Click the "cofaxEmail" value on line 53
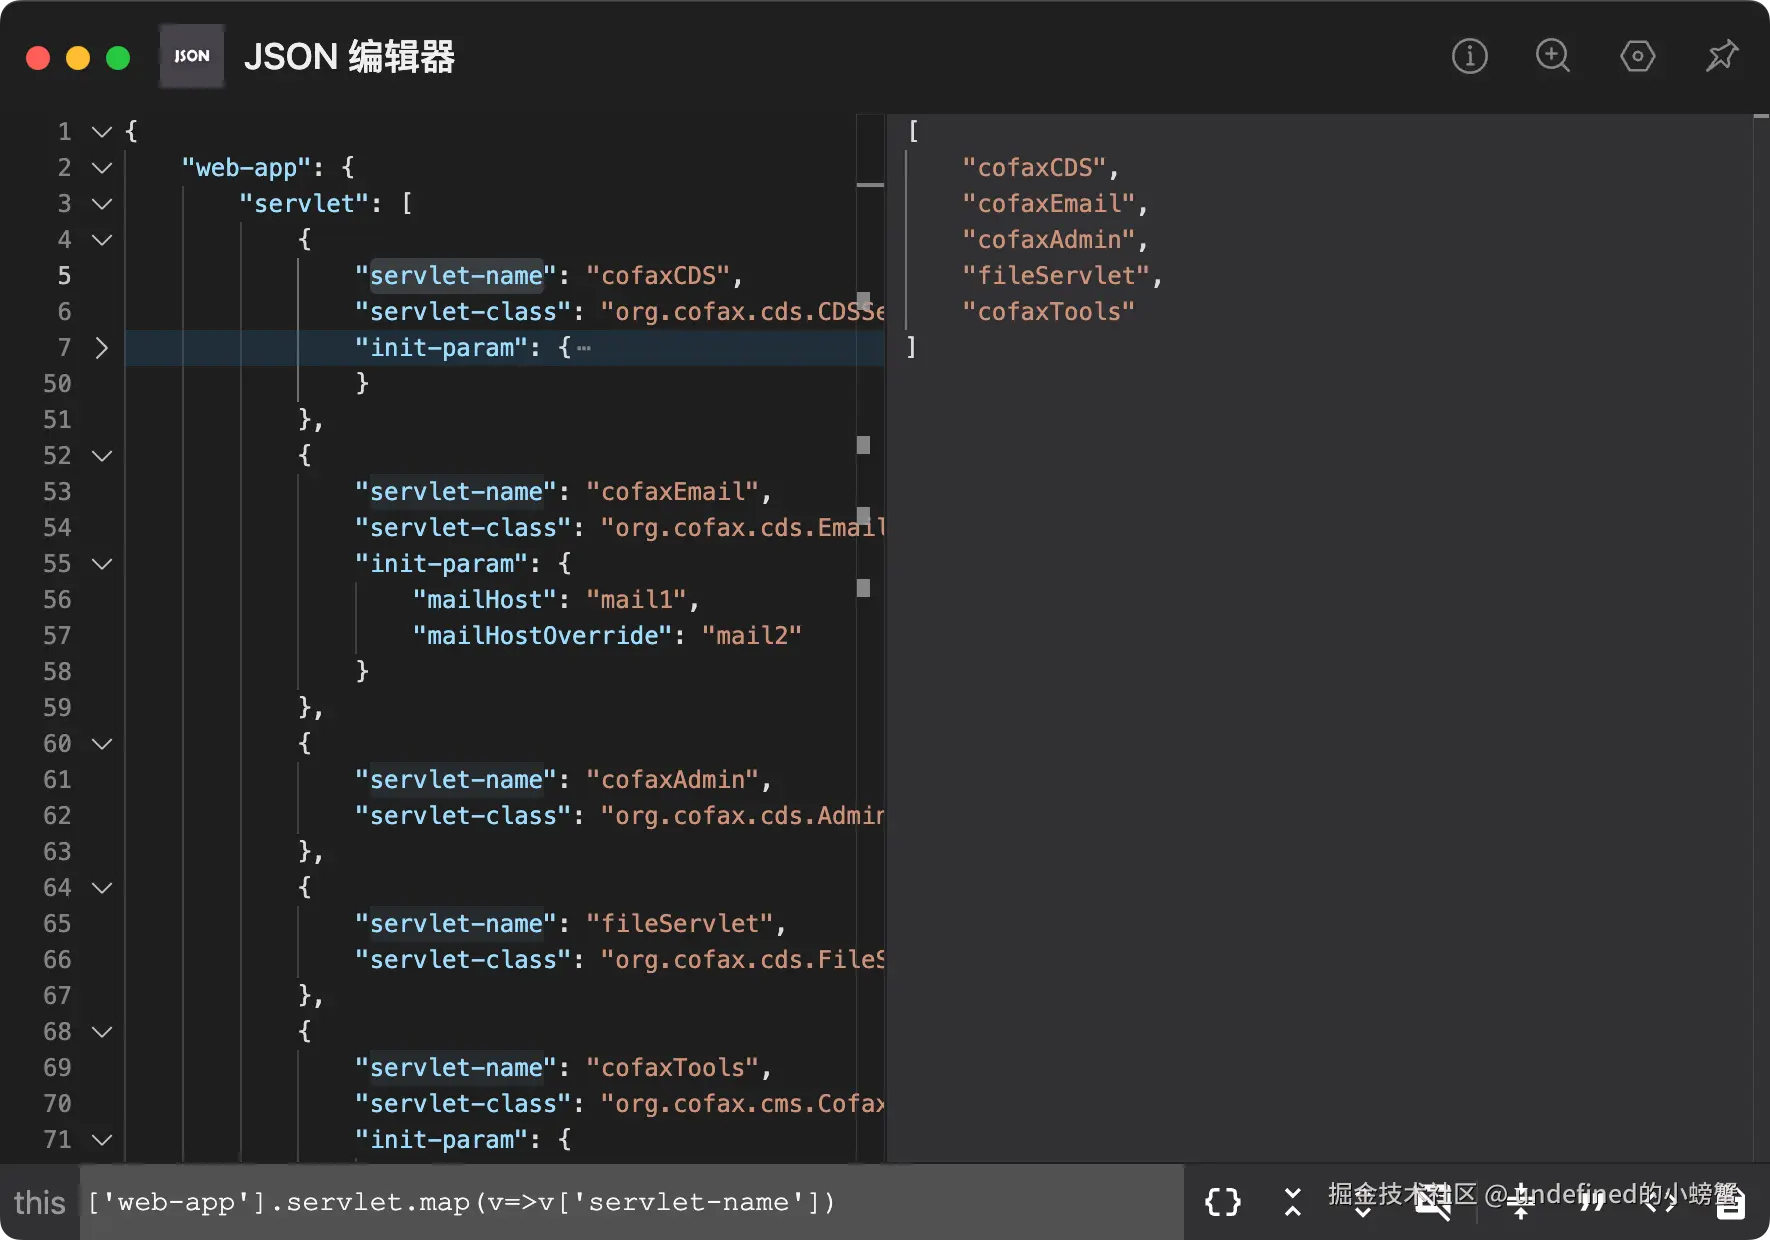Screen dimensions: 1770x1240 click(x=673, y=491)
